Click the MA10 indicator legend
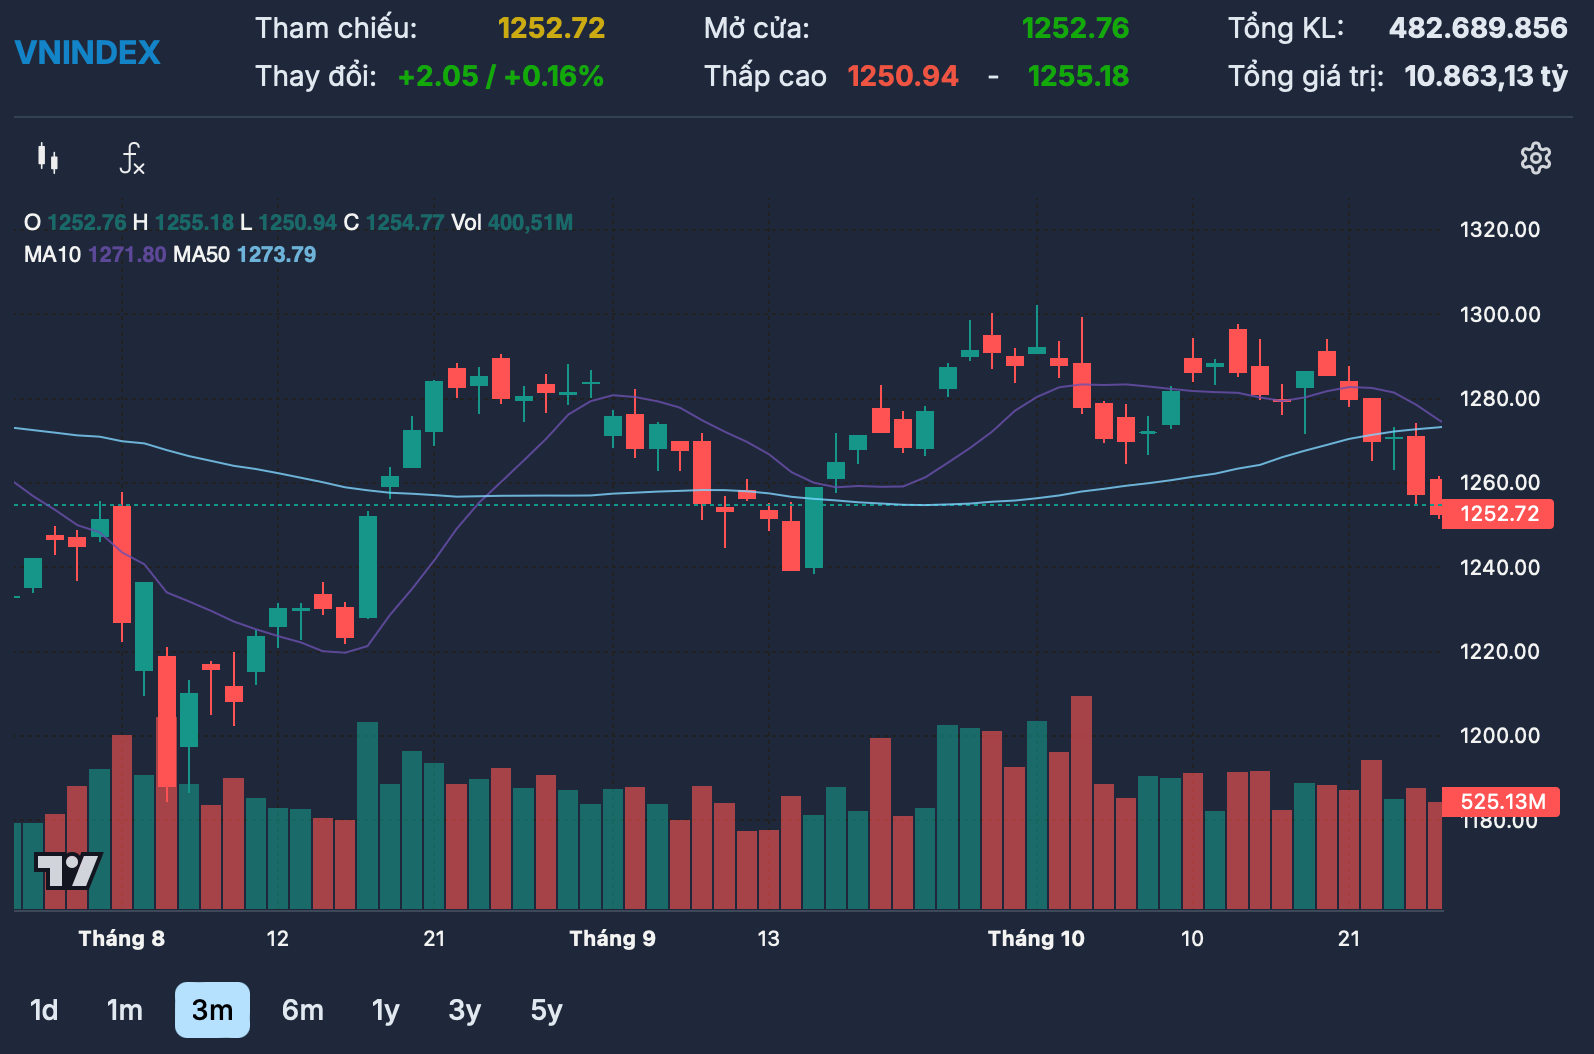The width and height of the screenshot is (1594, 1054). [x=95, y=255]
